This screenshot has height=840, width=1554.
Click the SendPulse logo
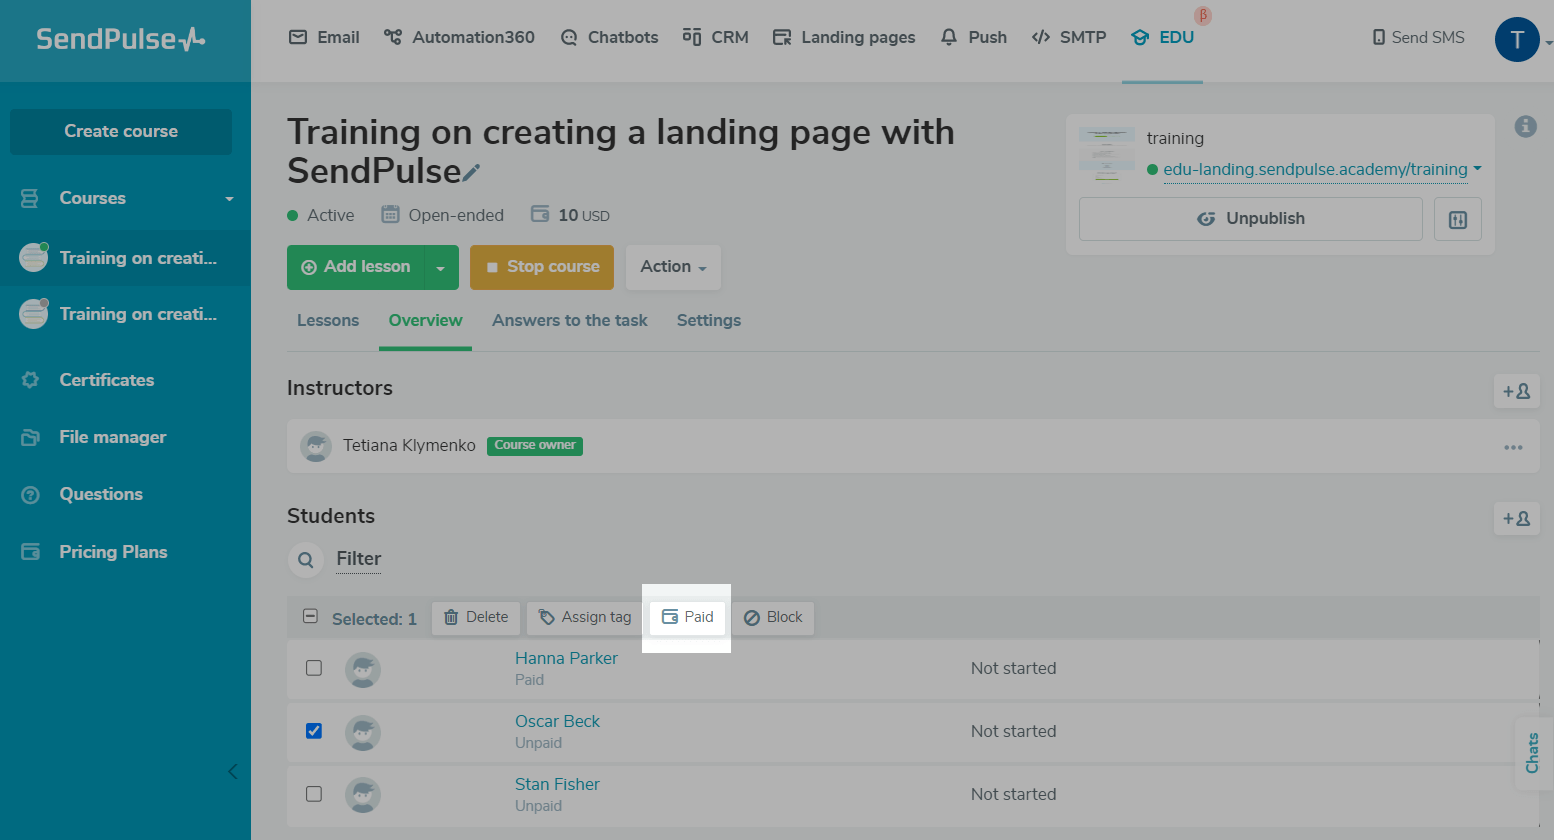click(x=121, y=39)
